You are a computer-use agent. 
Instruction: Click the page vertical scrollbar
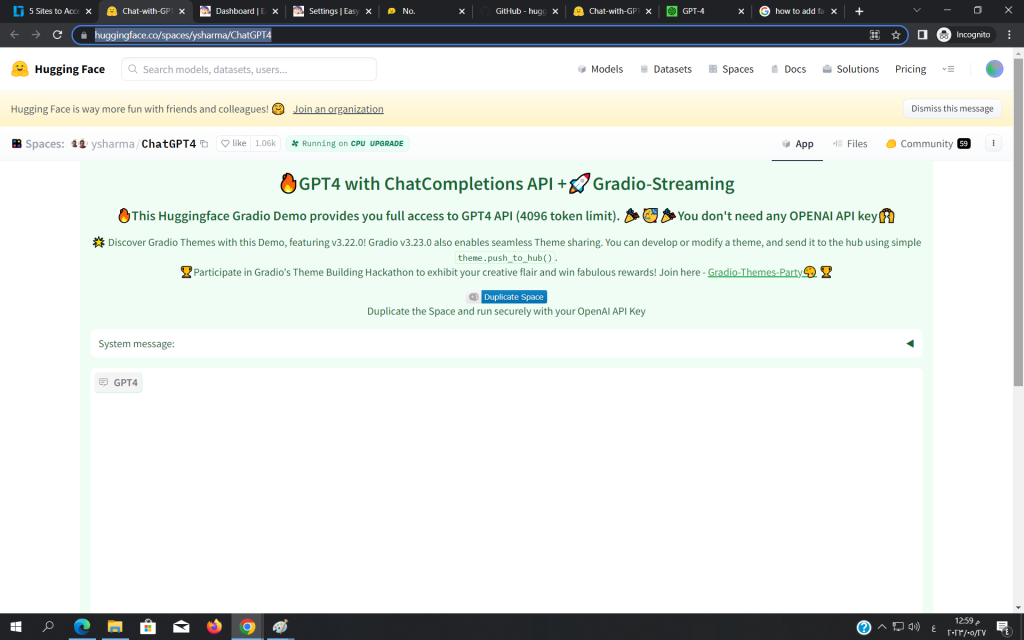pyautogui.click(x=1018, y=221)
